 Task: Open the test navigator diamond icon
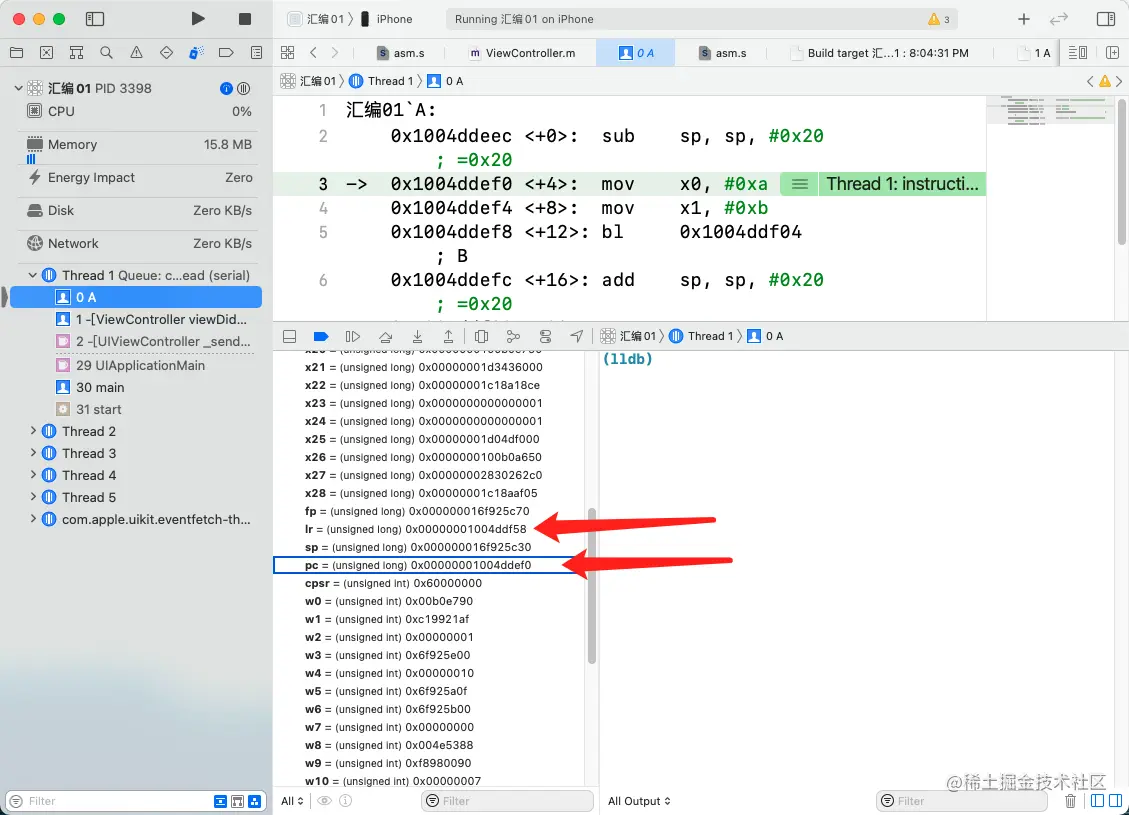pyautogui.click(x=166, y=53)
